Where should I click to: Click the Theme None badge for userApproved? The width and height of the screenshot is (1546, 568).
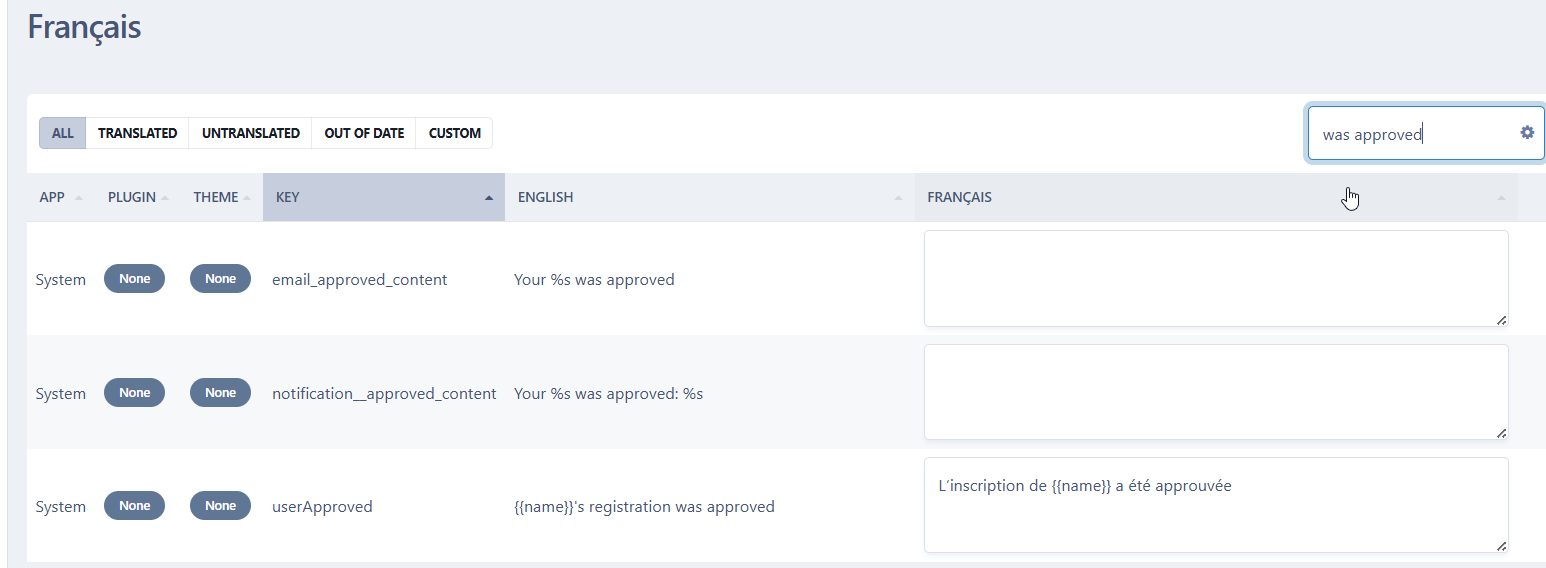[220, 506]
